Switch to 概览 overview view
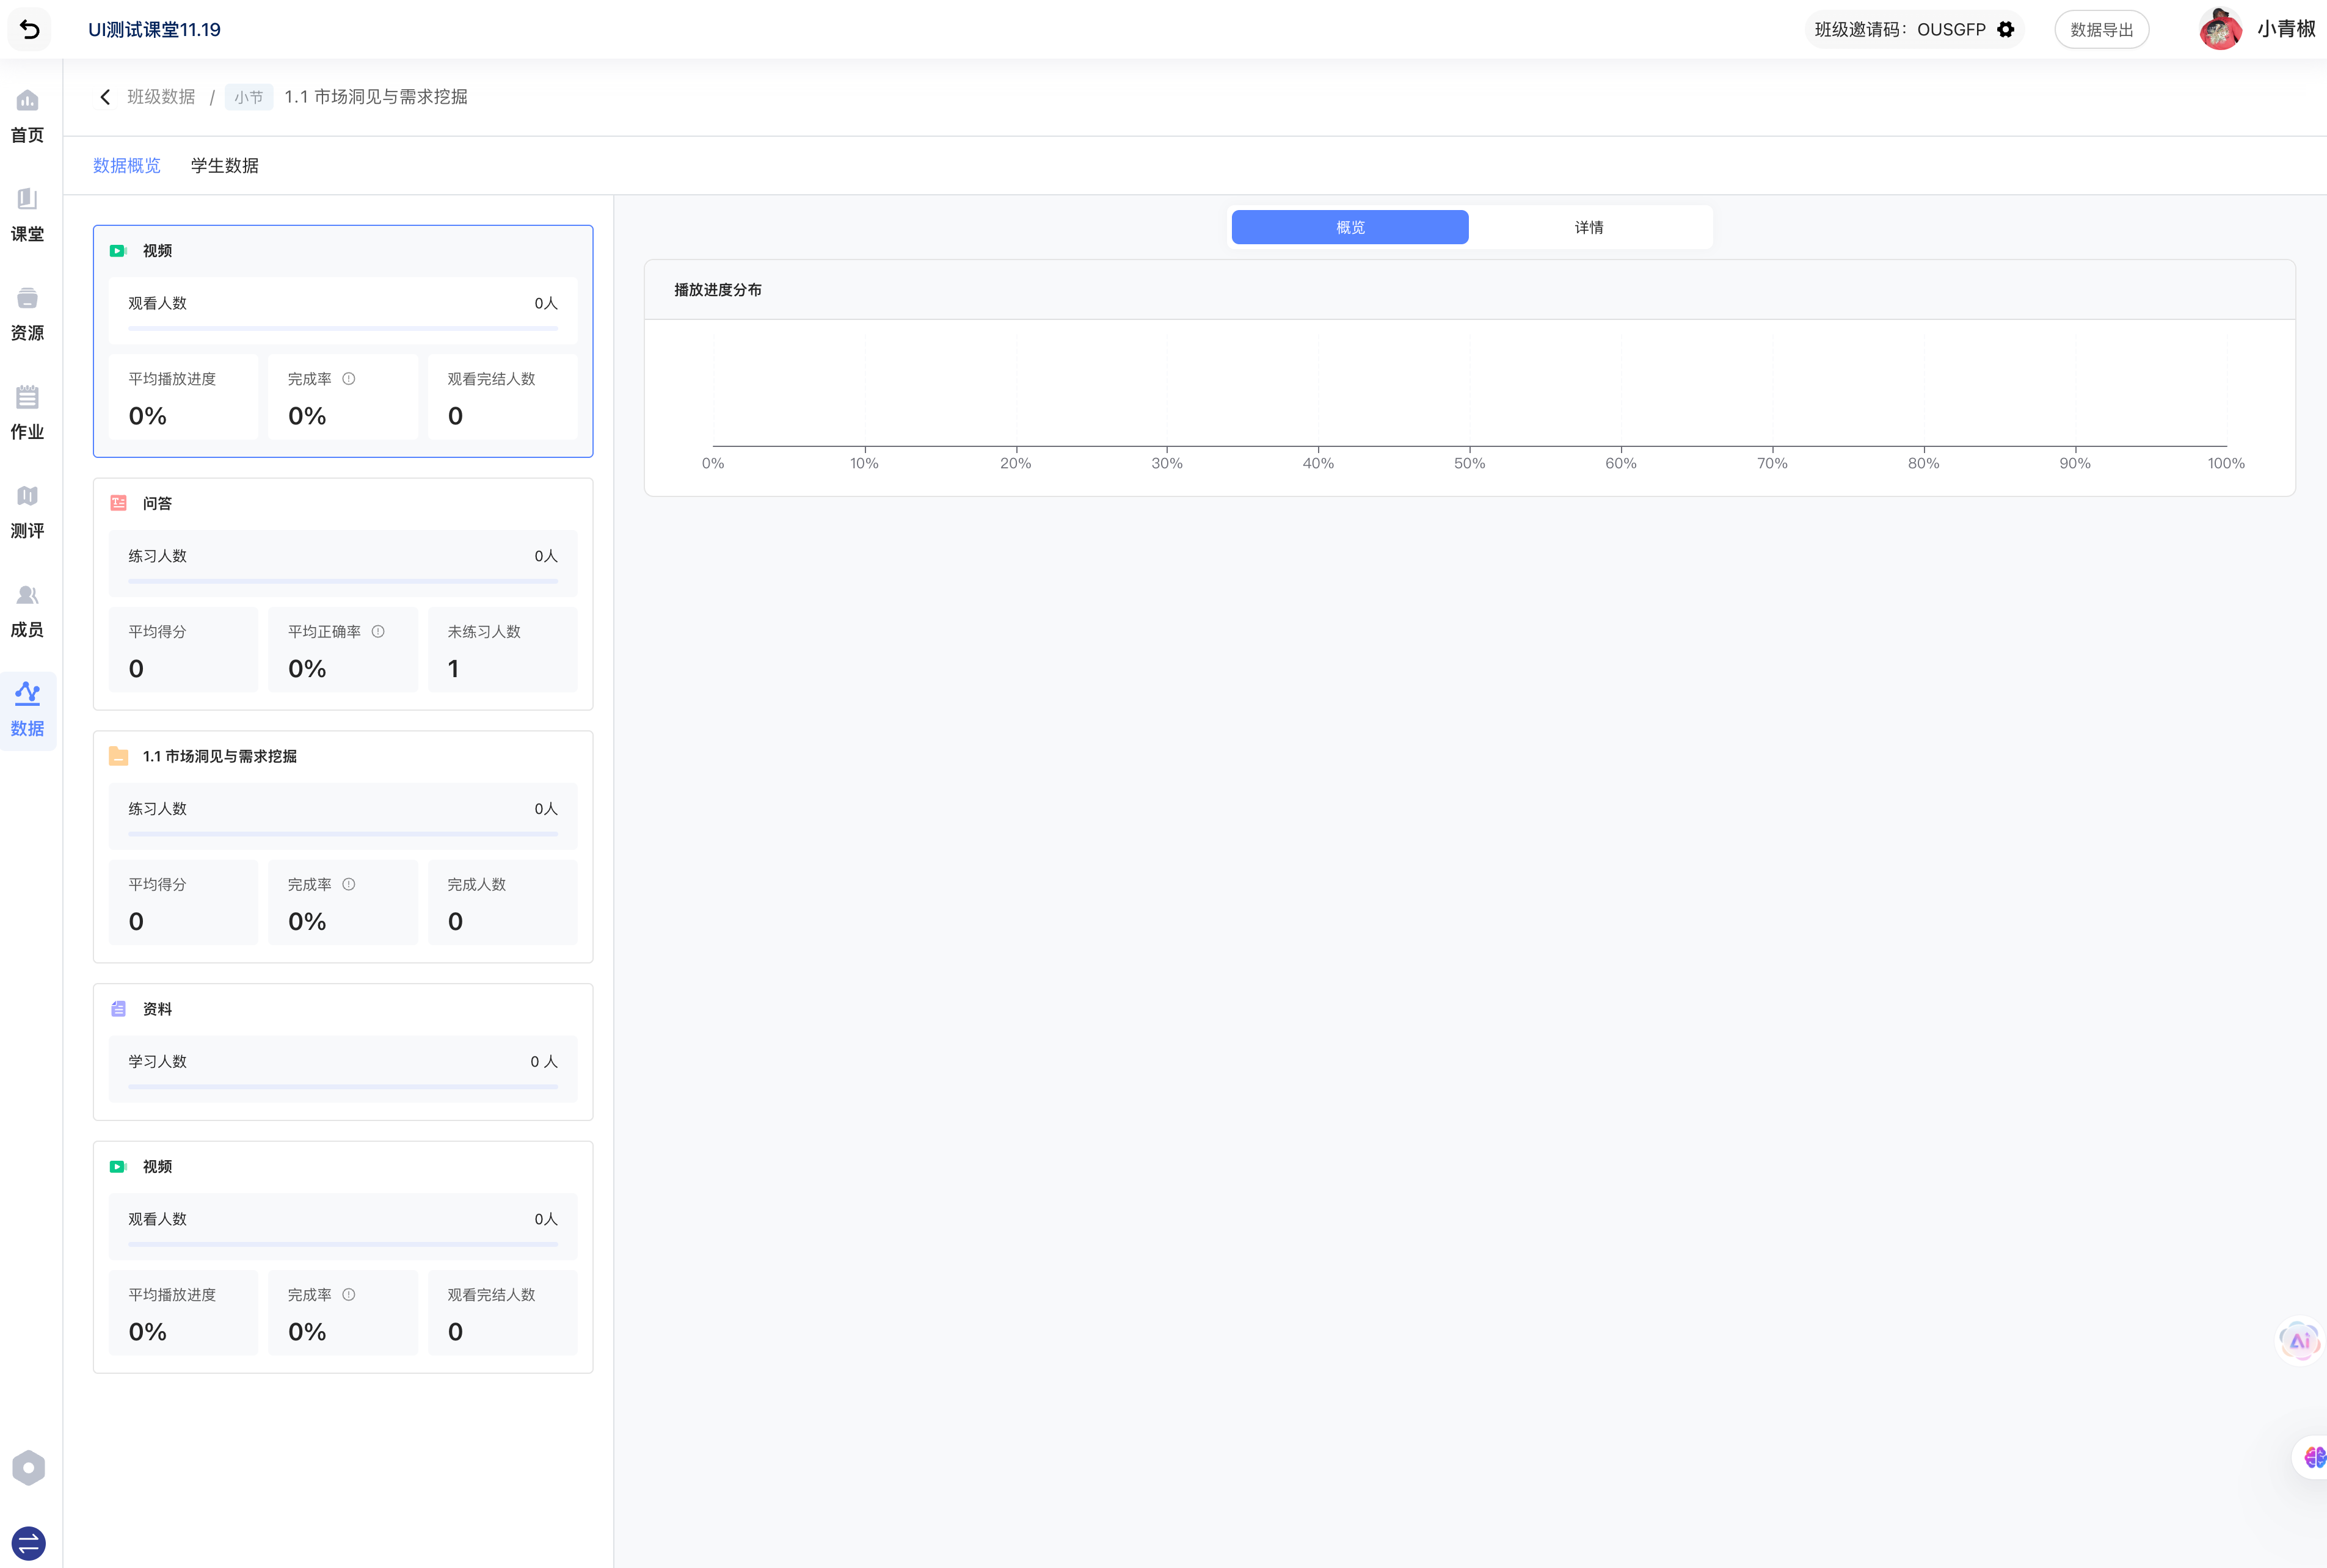This screenshot has width=2327, height=1568. pyautogui.click(x=1349, y=227)
